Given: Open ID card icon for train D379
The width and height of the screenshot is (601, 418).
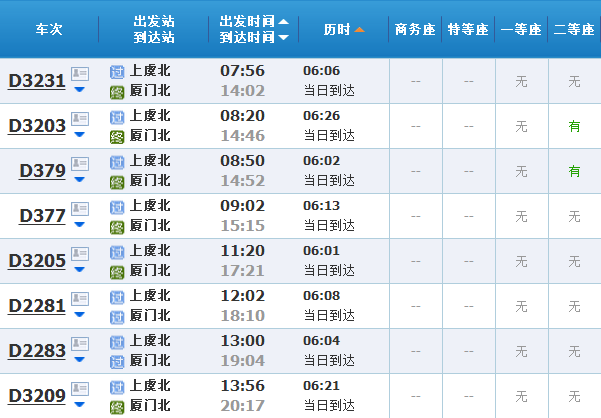Looking at the screenshot, I should [x=80, y=164].
